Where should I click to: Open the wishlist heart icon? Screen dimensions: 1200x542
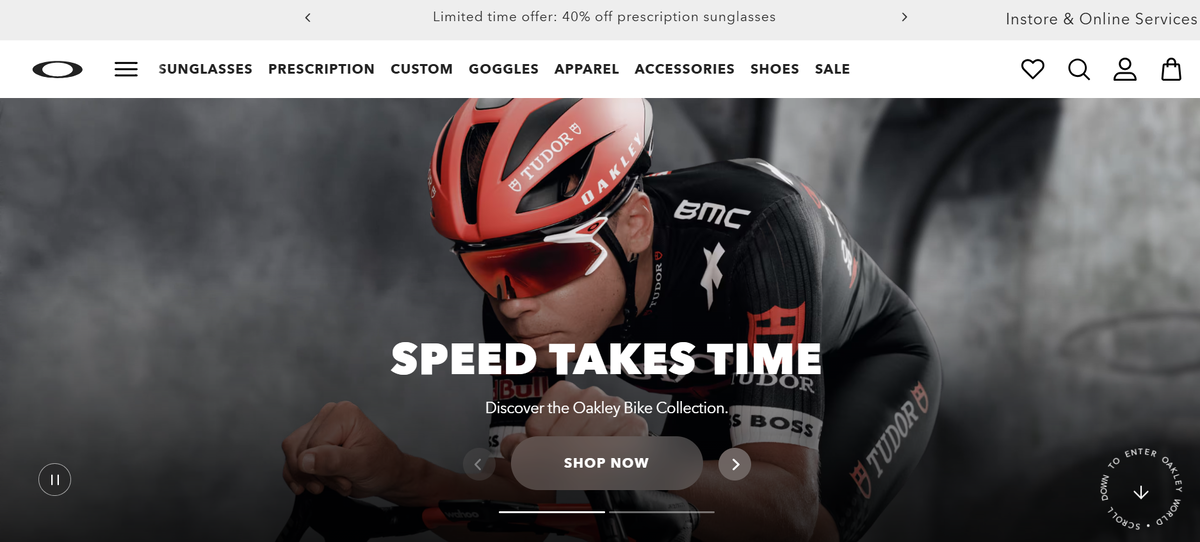(1033, 69)
